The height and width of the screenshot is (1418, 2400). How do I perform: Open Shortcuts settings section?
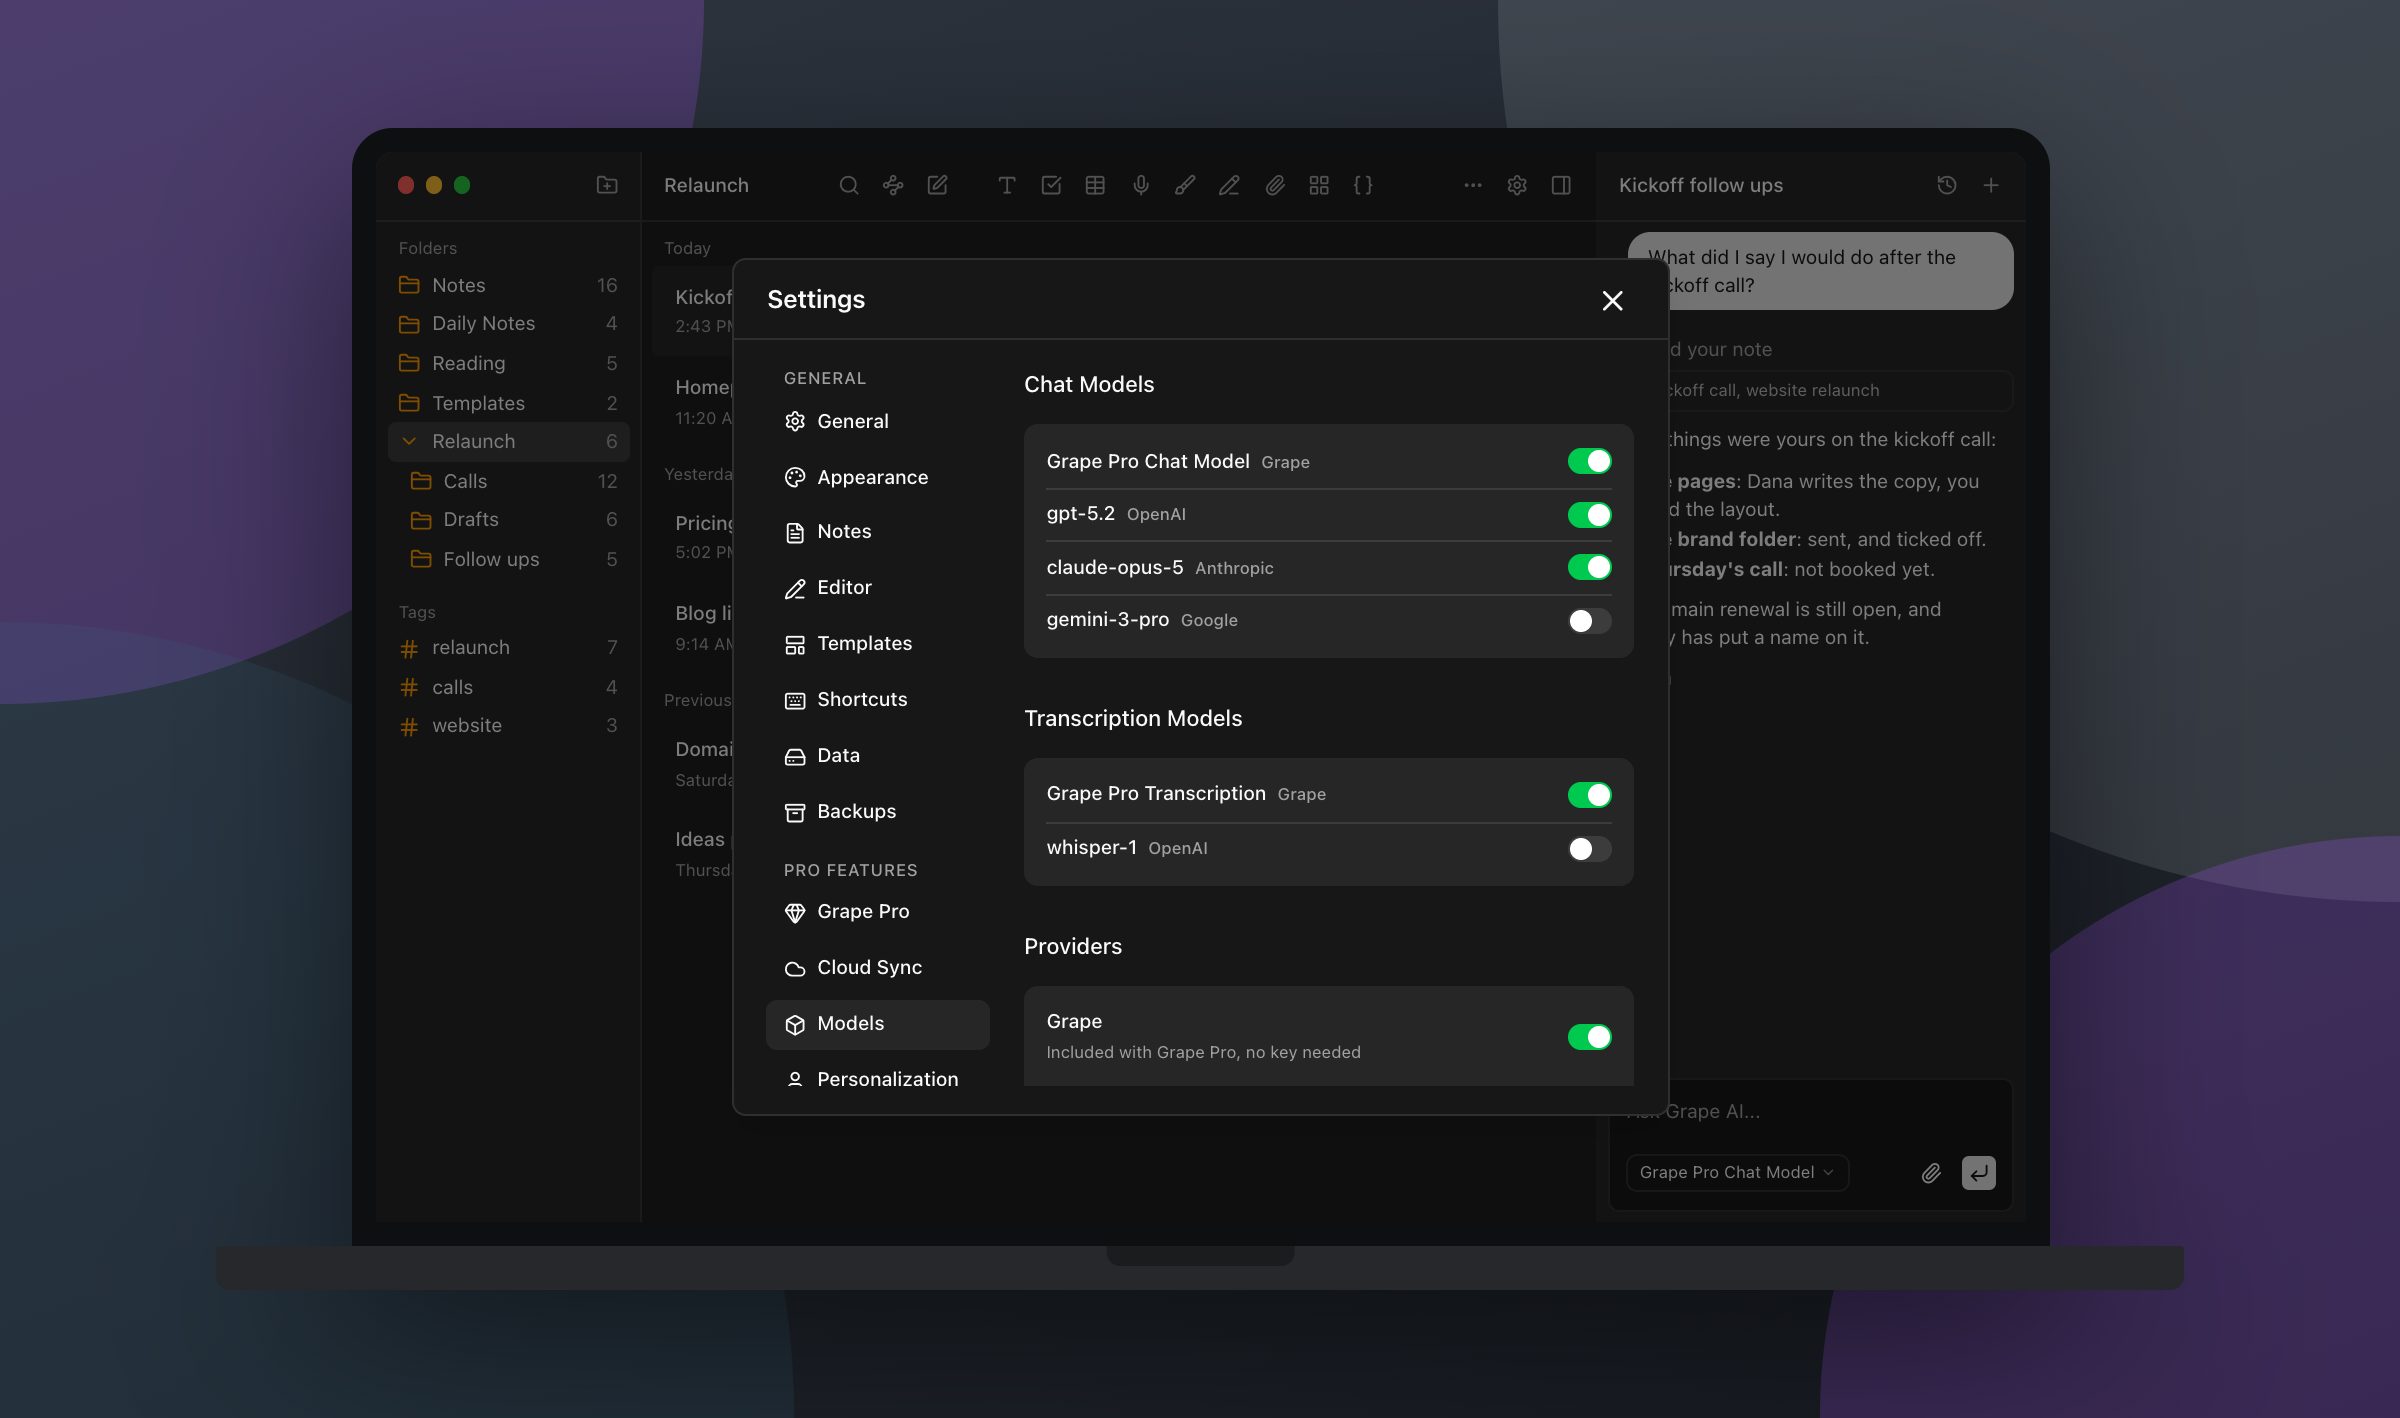(x=877, y=699)
